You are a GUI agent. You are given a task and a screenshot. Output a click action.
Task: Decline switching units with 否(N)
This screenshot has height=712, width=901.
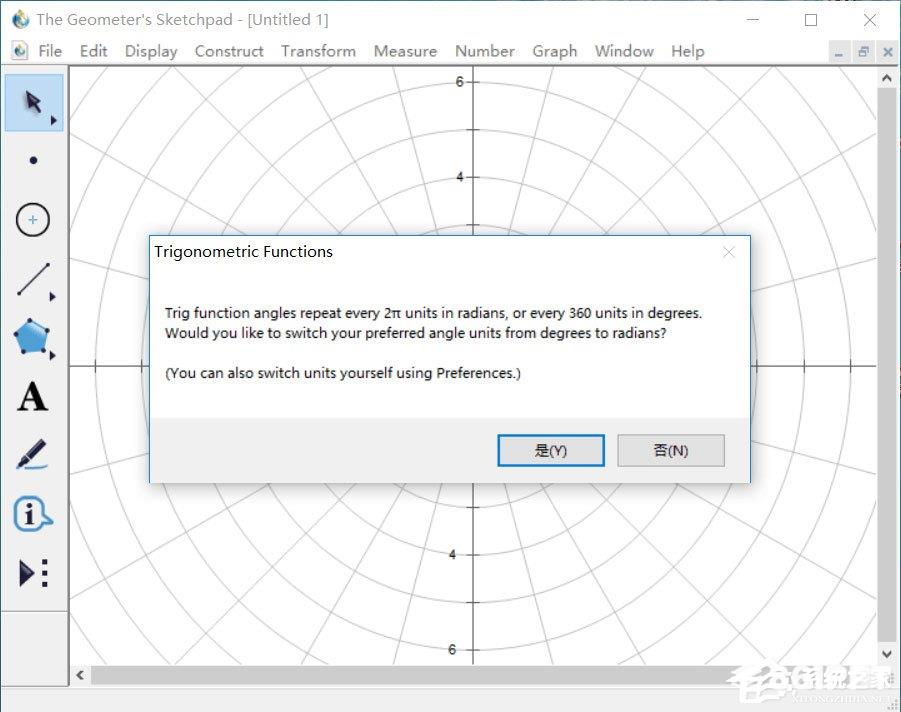point(671,451)
